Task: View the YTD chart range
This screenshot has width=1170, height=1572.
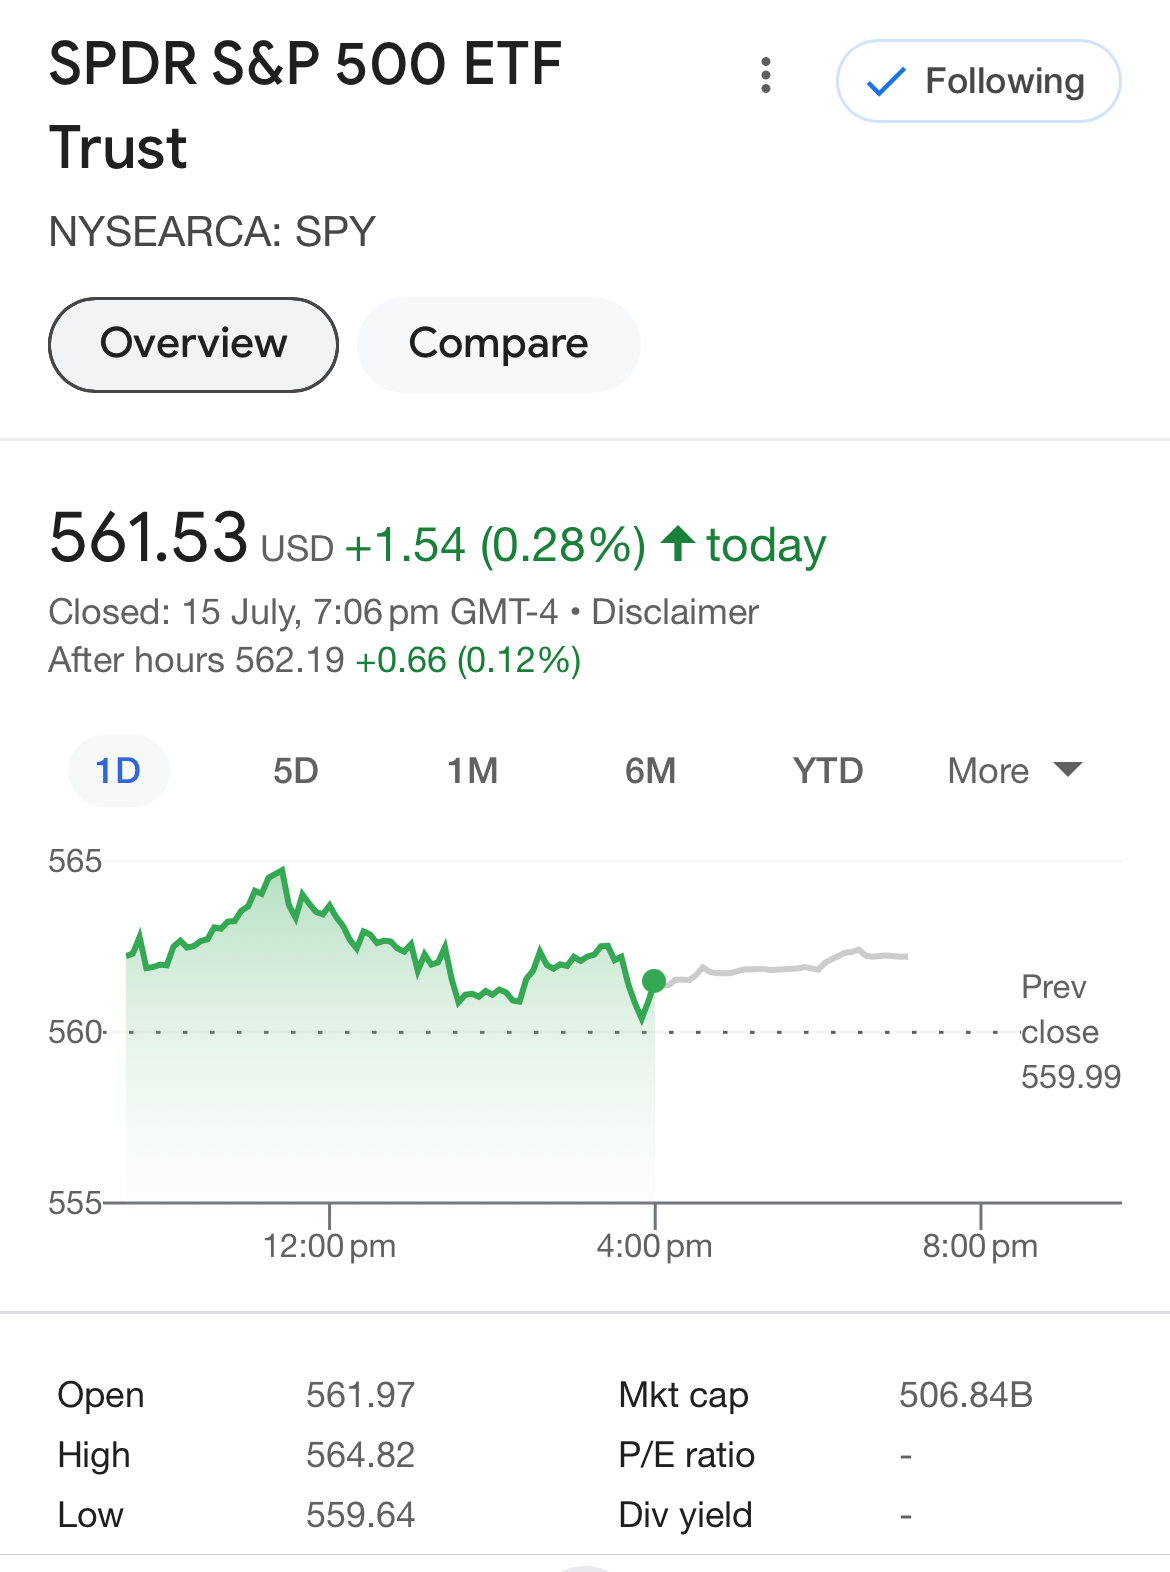Action: point(827,771)
